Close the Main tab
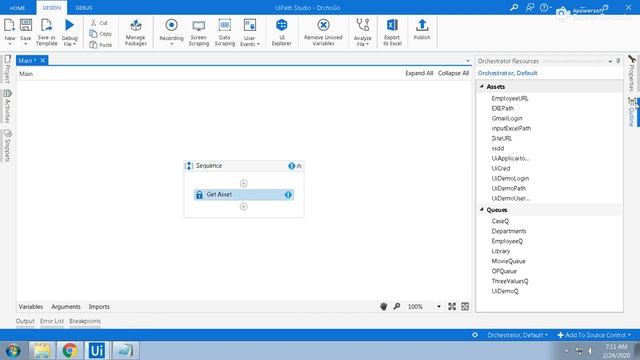 43,60
